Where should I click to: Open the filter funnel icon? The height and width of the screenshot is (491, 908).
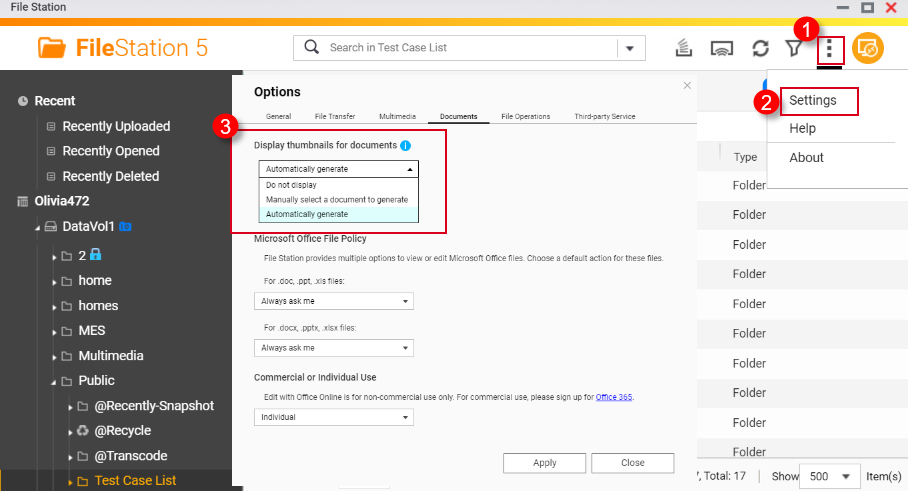tap(793, 48)
